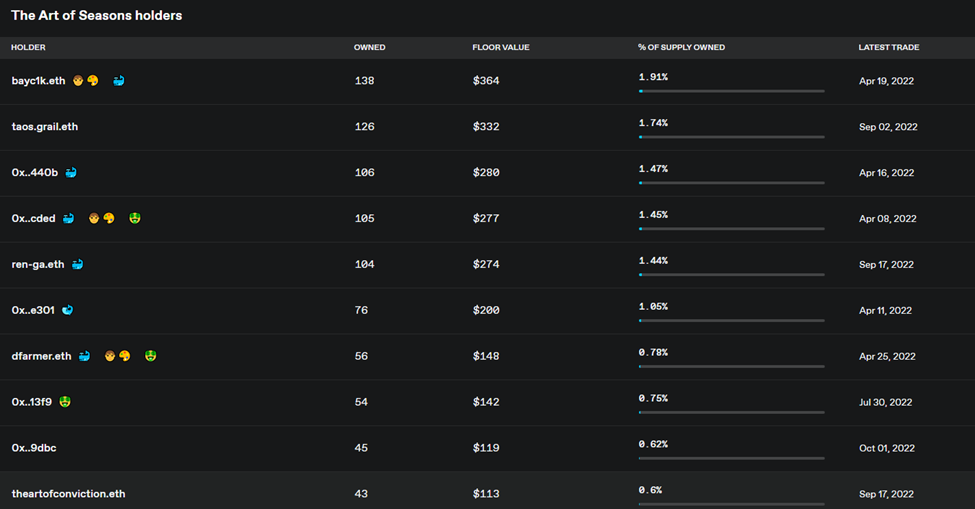Sort by the FLOOR VALUE column header
The height and width of the screenshot is (509, 975).
click(x=501, y=47)
